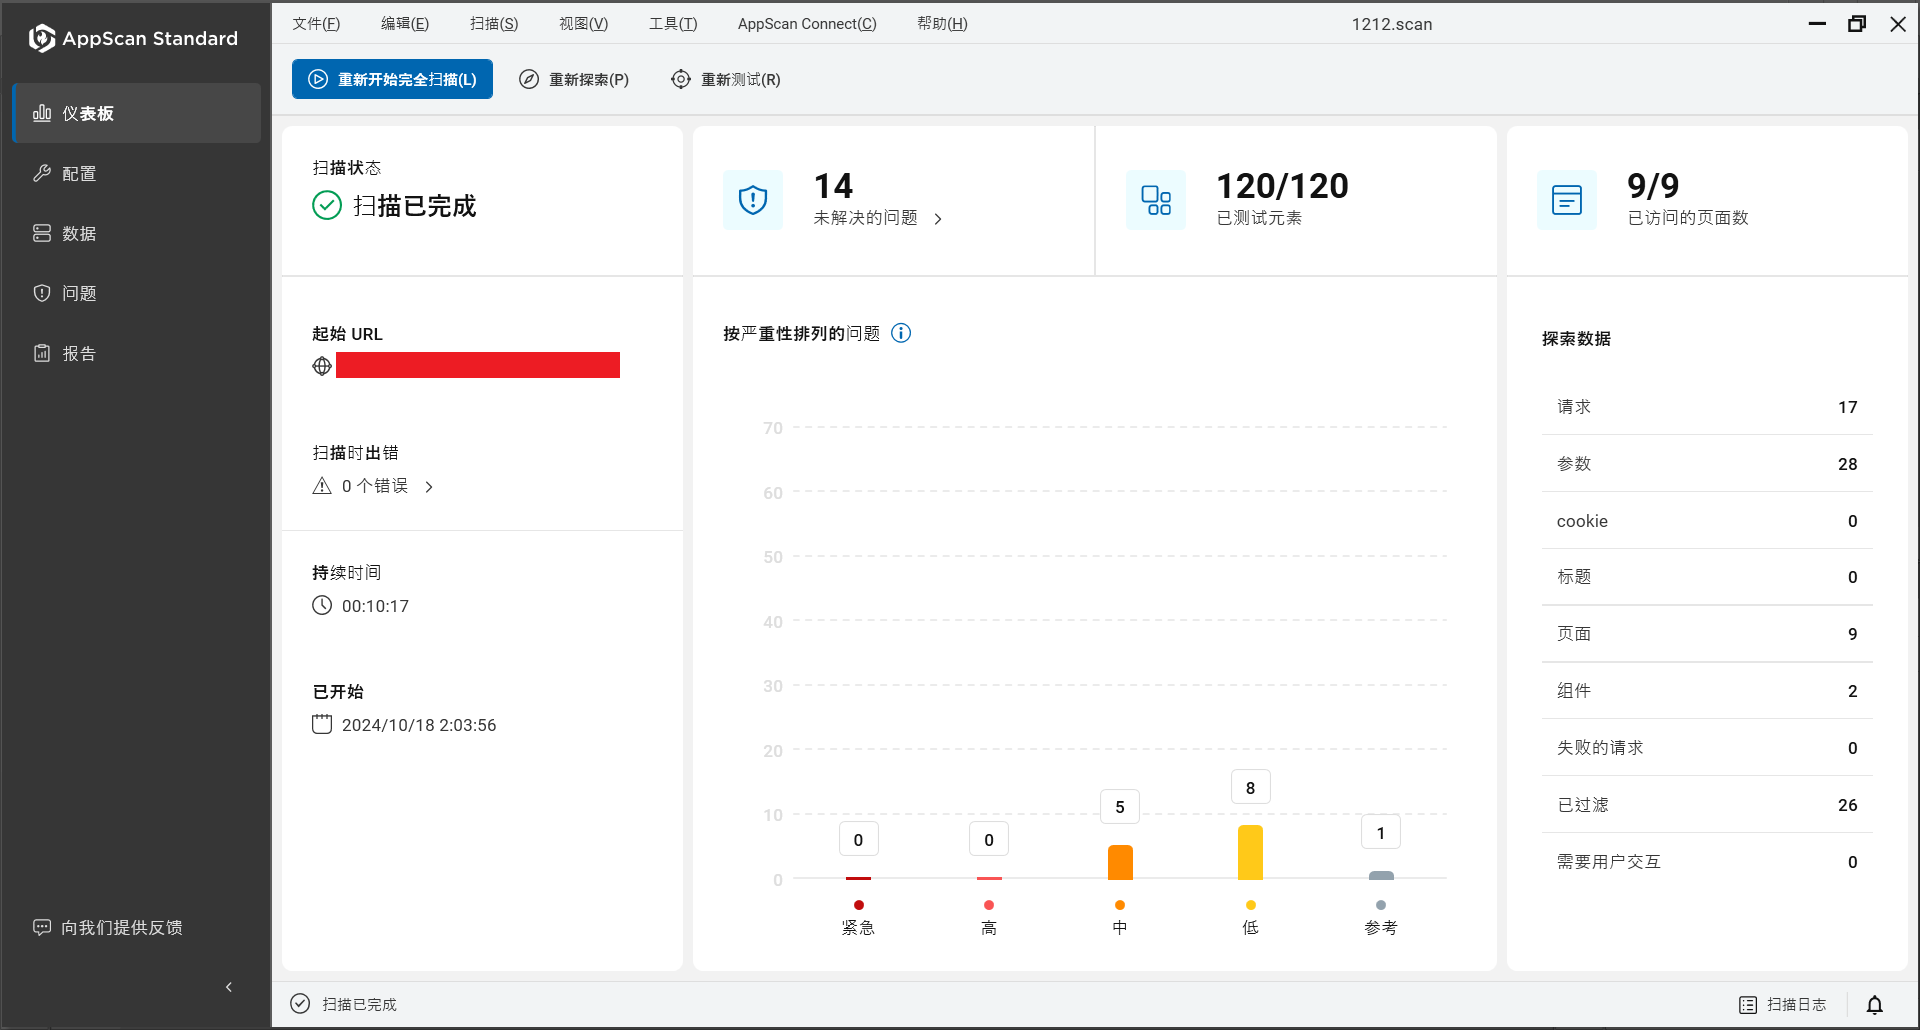Viewport: 1920px width, 1030px height.
Task: Click the cookie row in exploration data
Action: point(1707,521)
